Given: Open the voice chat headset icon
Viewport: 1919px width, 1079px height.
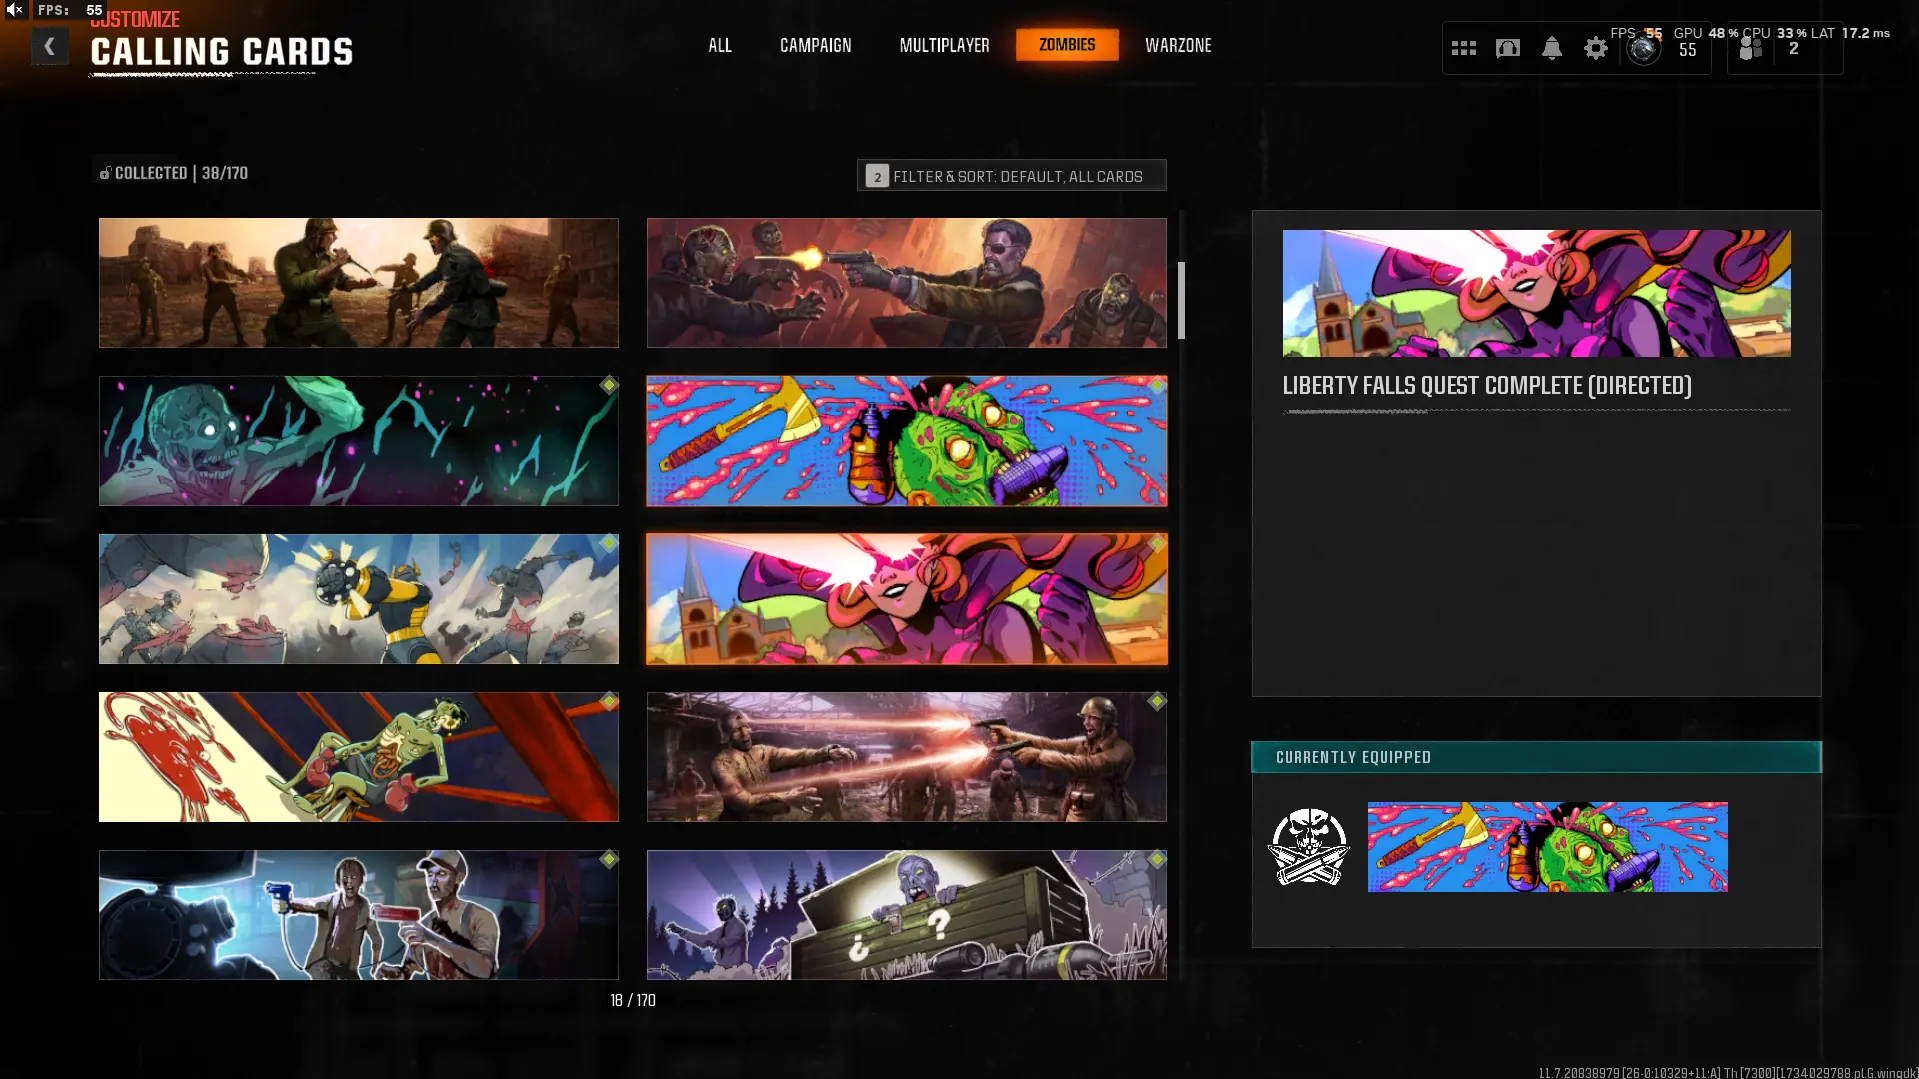Looking at the screenshot, I should point(1507,48).
